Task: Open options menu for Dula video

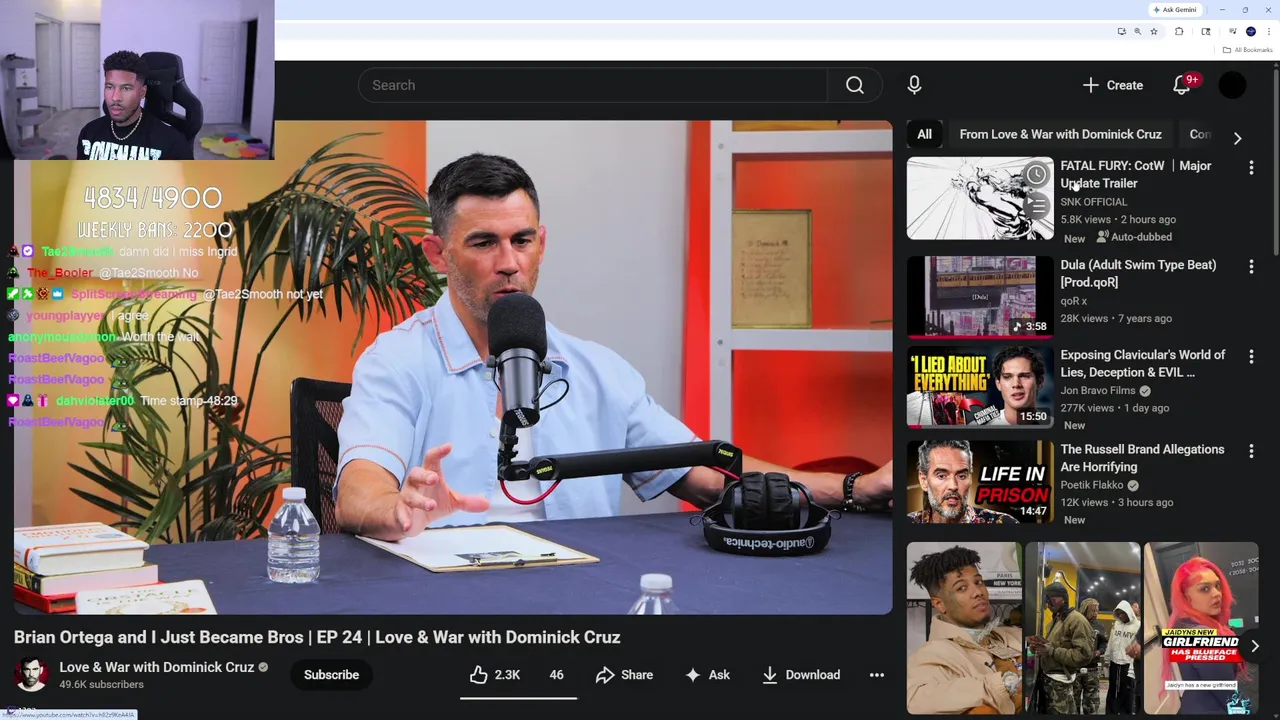Action: pyautogui.click(x=1251, y=266)
